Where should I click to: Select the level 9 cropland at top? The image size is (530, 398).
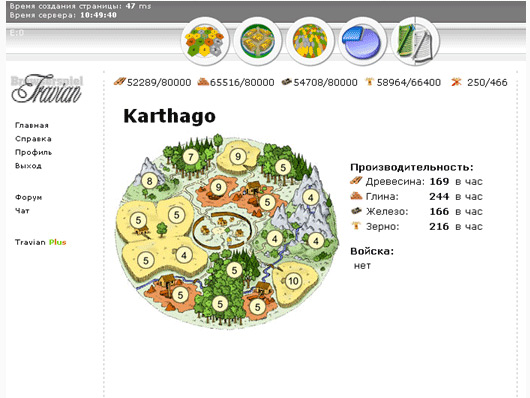coord(238,157)
